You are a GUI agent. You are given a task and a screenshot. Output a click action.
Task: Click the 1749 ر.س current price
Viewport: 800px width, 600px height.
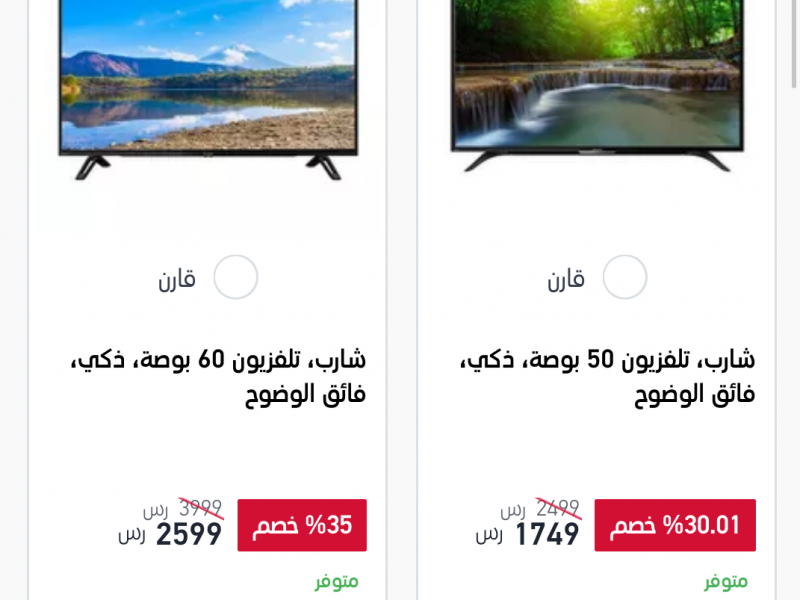point(528,535)
